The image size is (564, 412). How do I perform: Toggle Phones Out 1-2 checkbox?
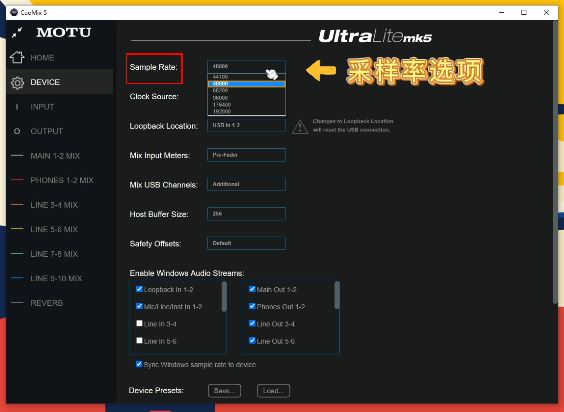click(x=252, y=306)
